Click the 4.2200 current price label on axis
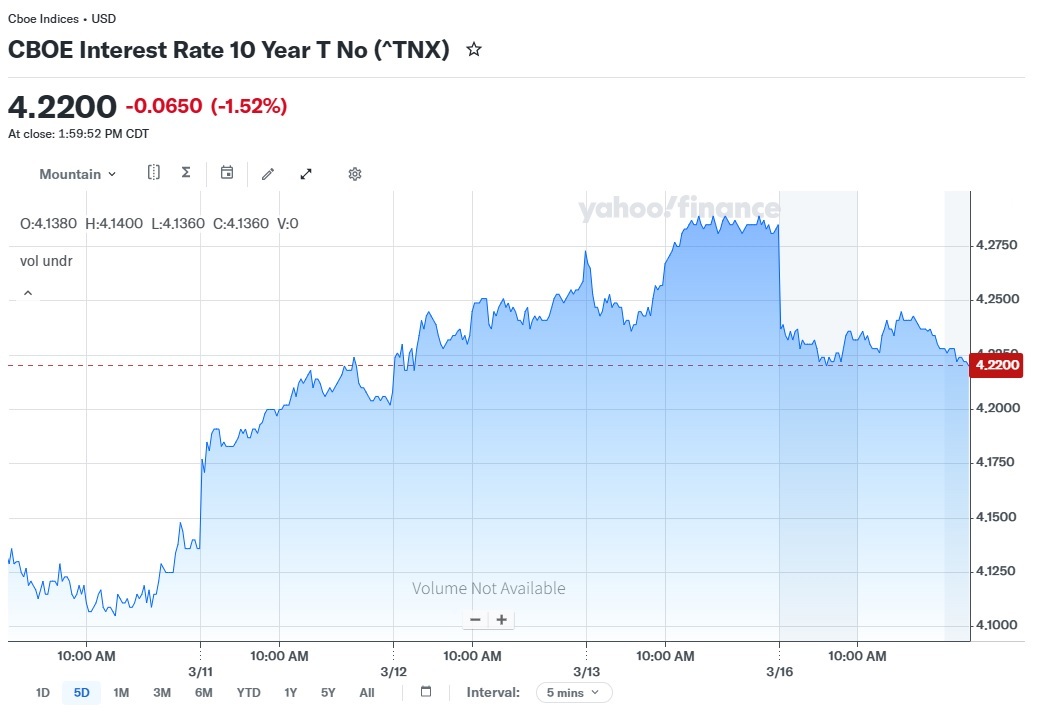This screenshot has height=723, width=1039. (x=997, y=365)
